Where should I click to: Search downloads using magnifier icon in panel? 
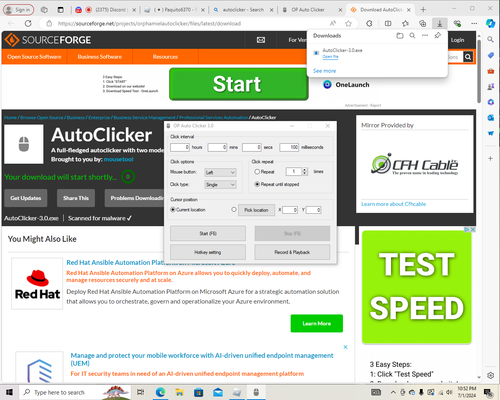(x=412, y=35)
